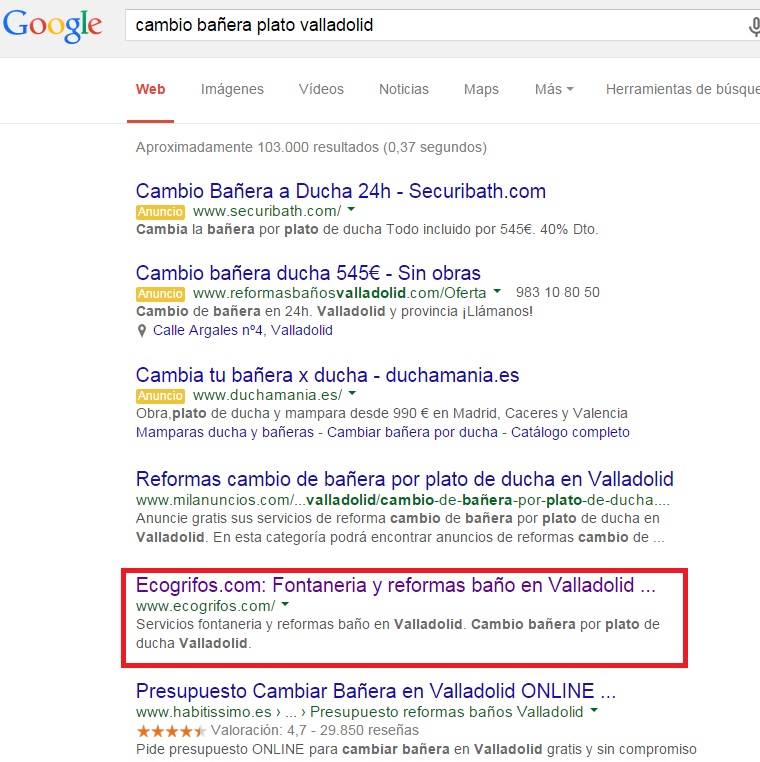Open the dropdown arrow next to www.ecogrifos.com

[x=285, y=606]
